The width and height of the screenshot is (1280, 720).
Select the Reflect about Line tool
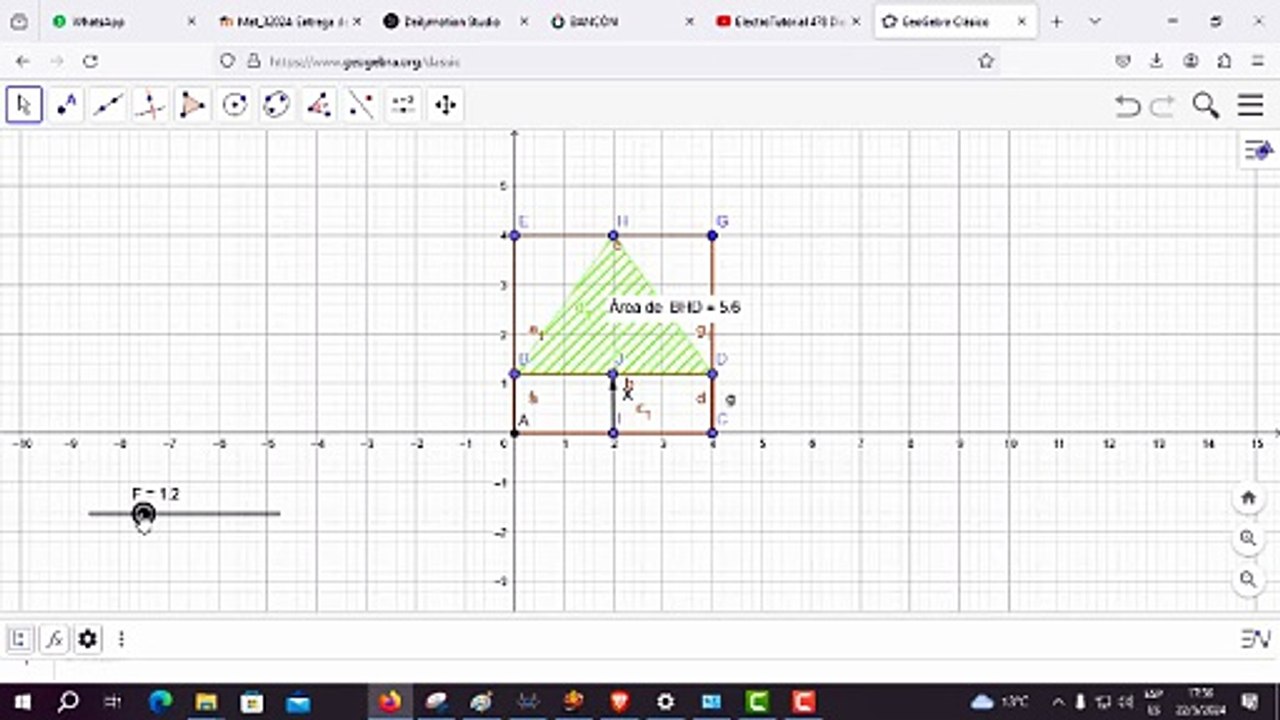[x=361, y=105]
